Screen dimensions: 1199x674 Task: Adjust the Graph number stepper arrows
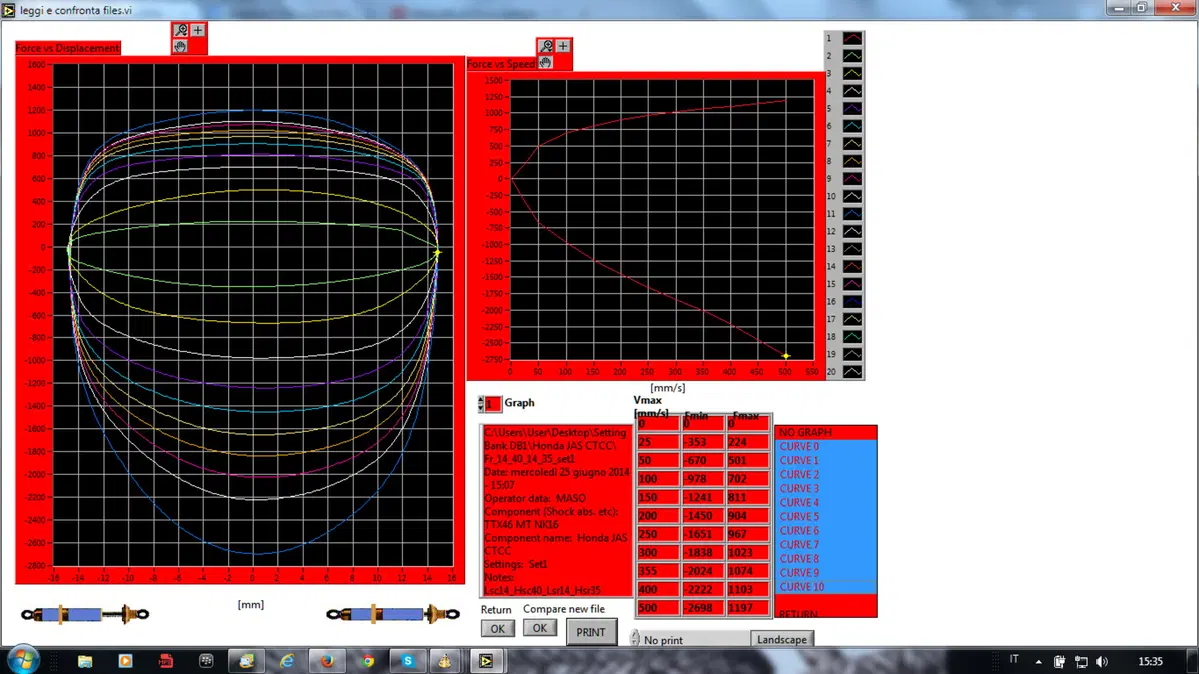click(x=481, y=403)
